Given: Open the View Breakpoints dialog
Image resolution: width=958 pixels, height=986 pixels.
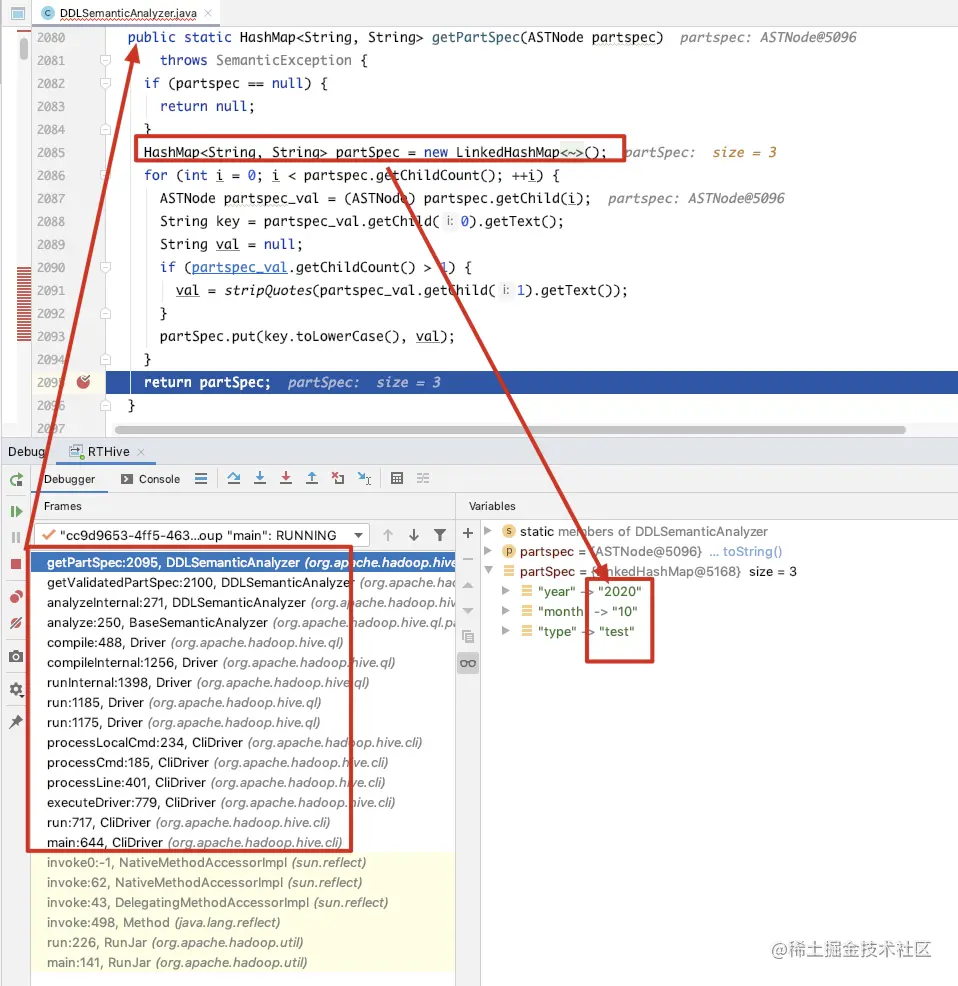Looking at the screenshot, I should [x=16, y=597].
